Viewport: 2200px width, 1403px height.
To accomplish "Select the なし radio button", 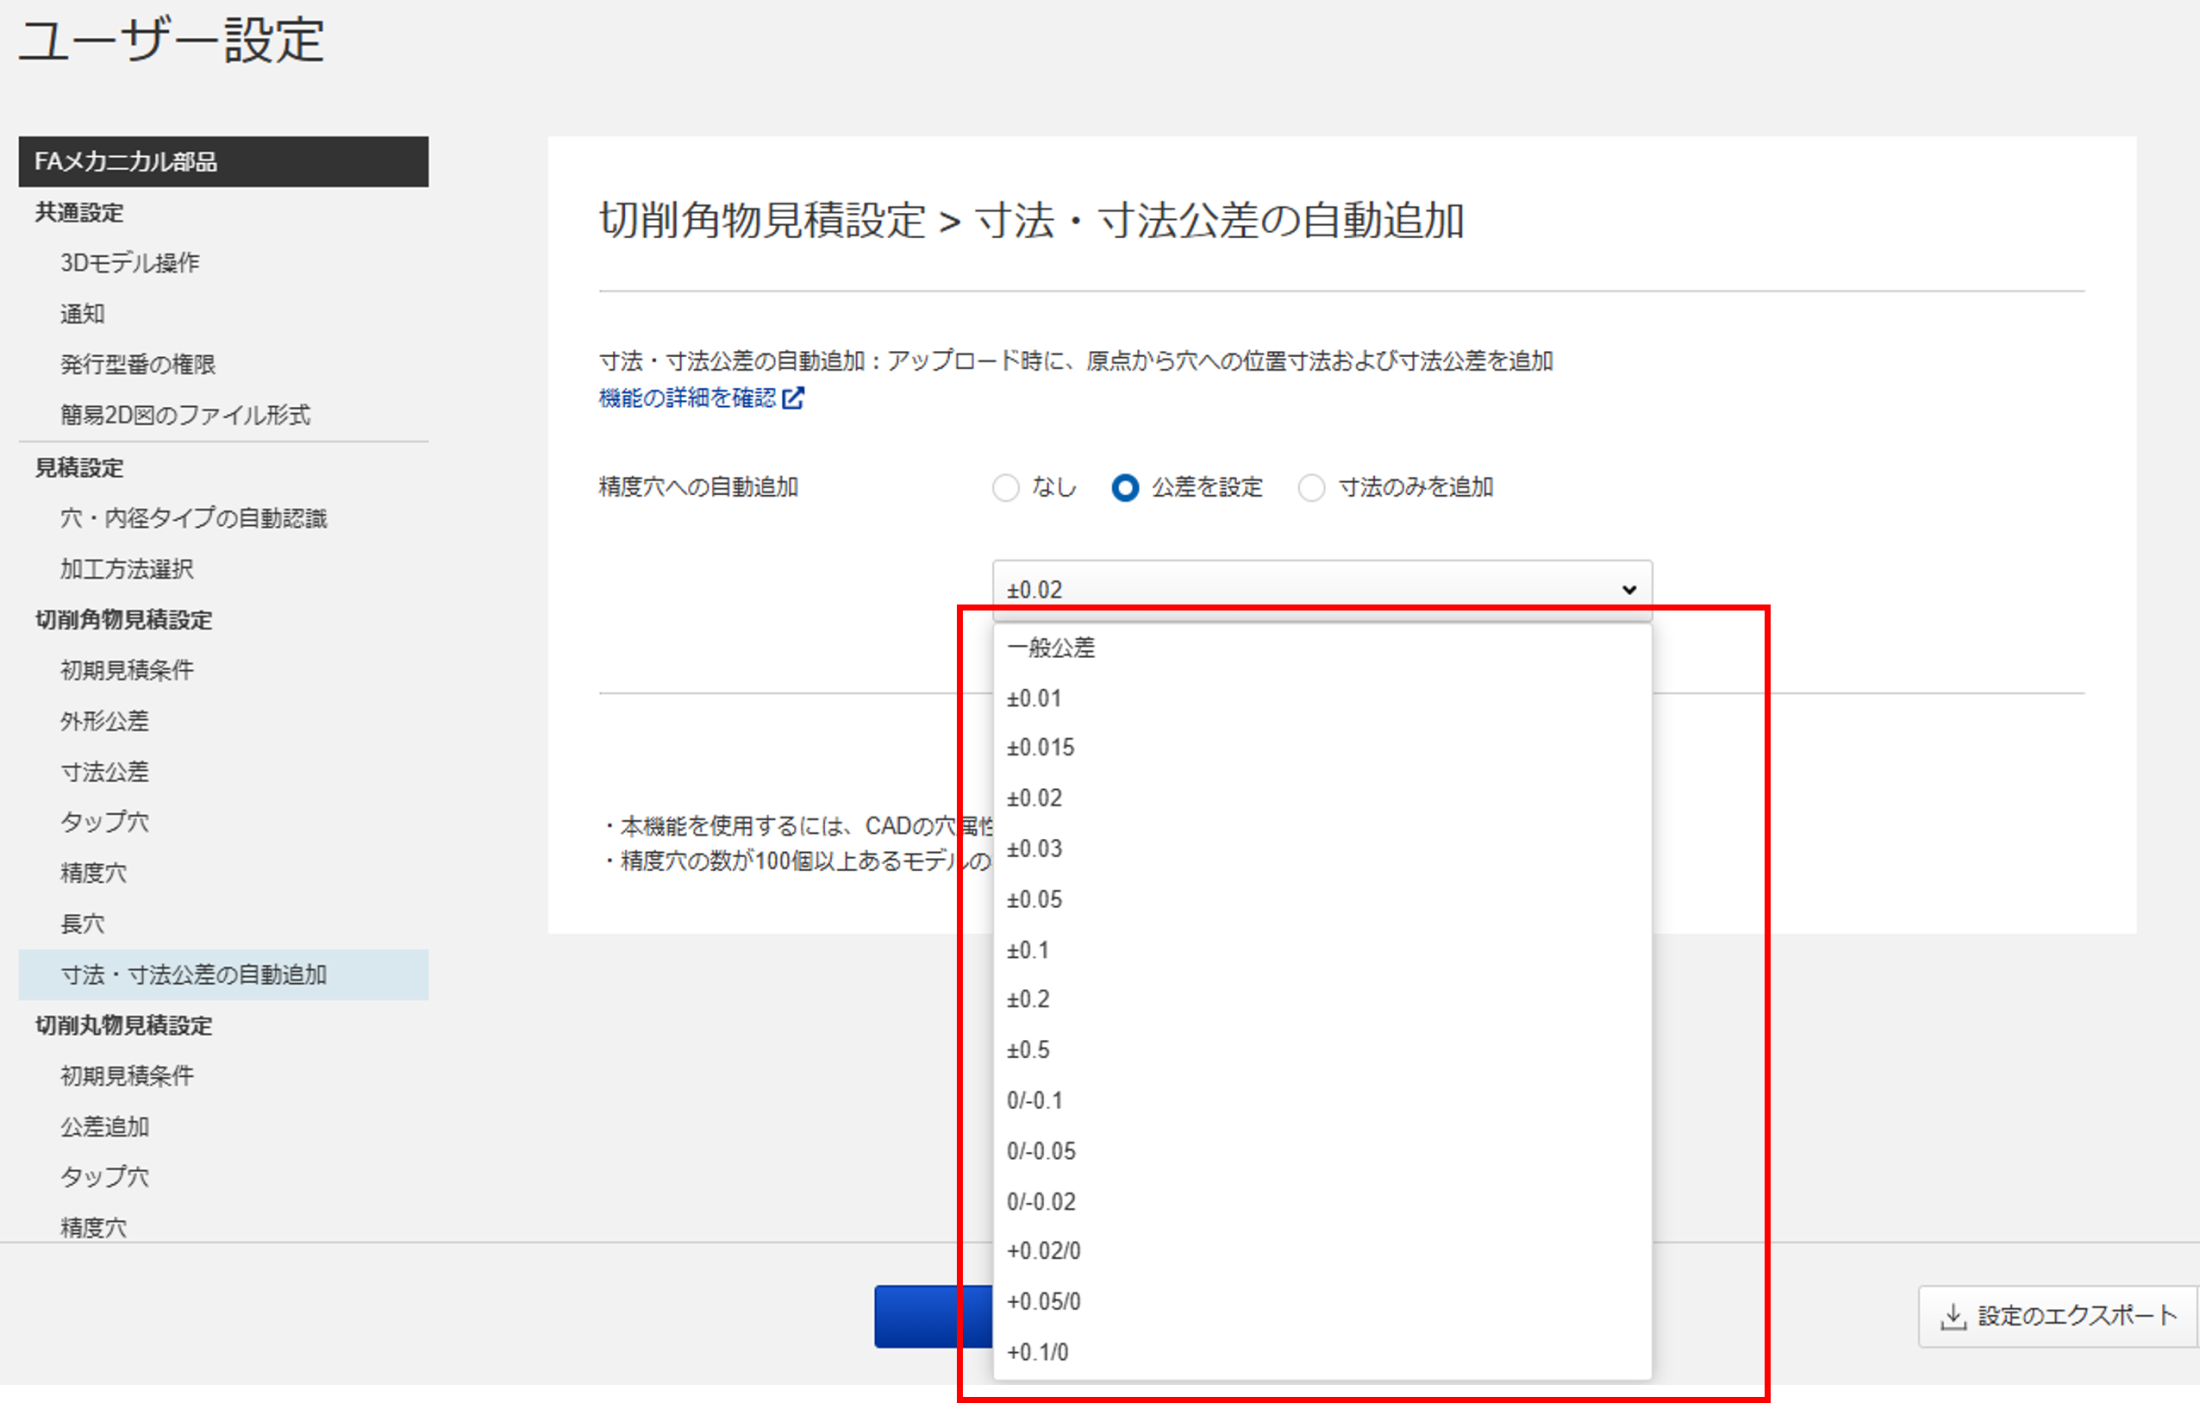I will click(x=1006, y=488).
